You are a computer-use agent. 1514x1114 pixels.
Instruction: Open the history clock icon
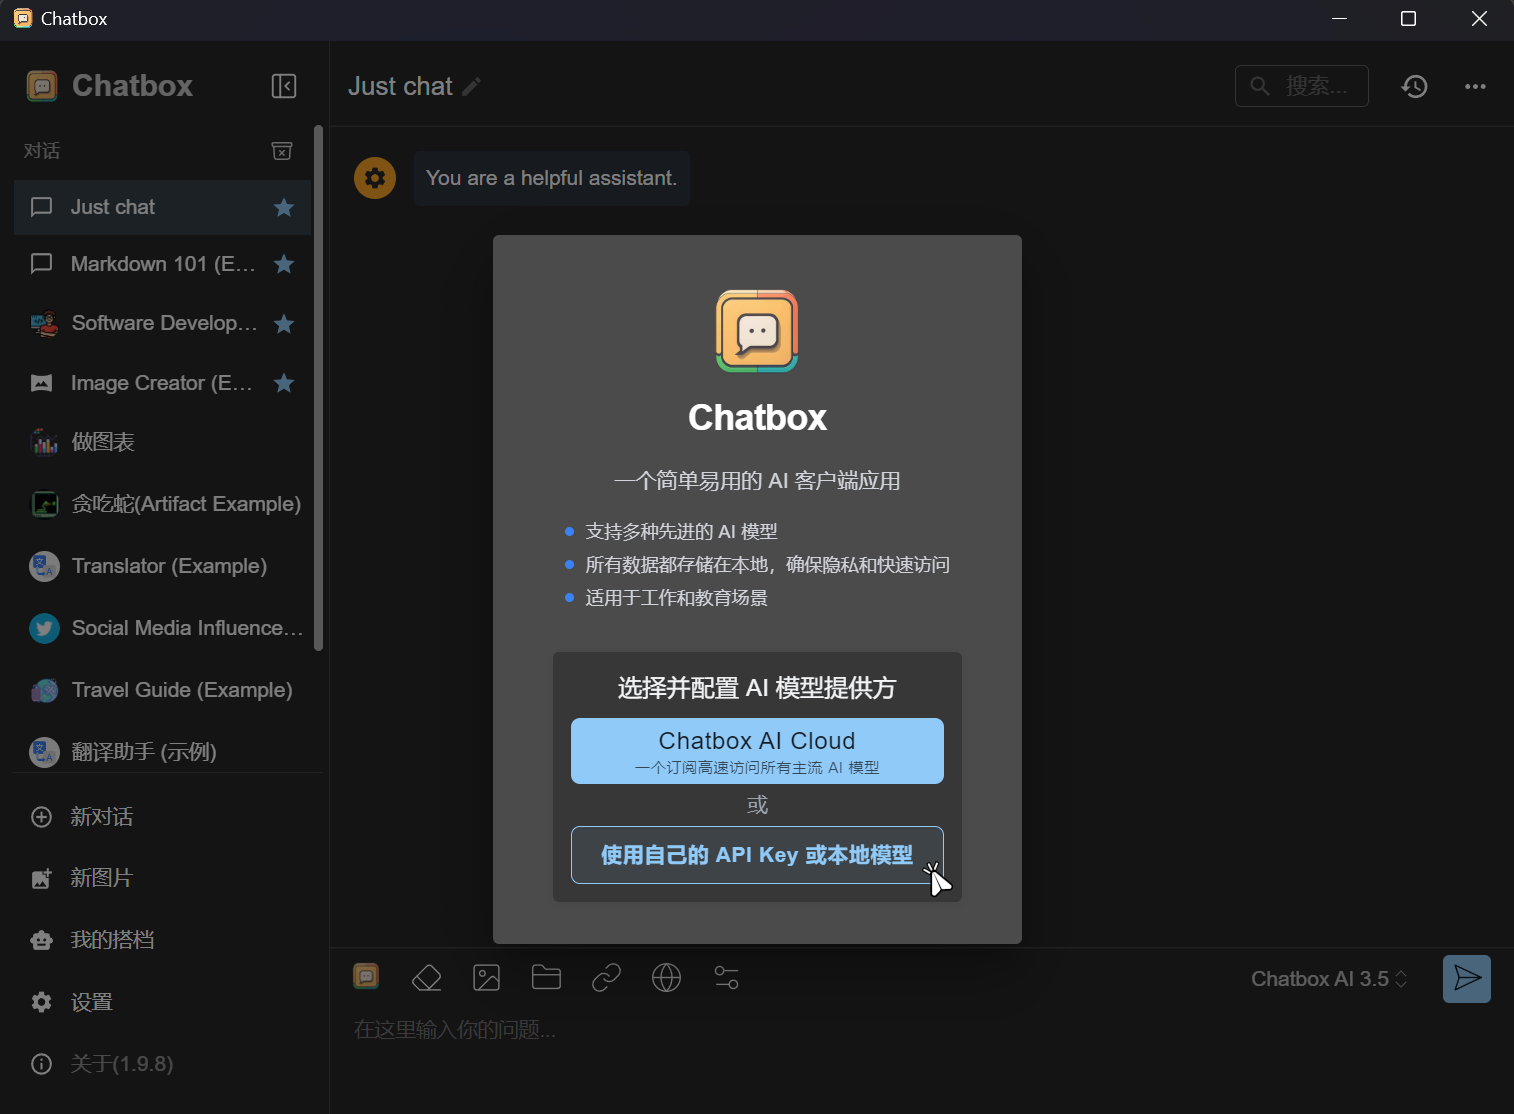point(1414,86)
